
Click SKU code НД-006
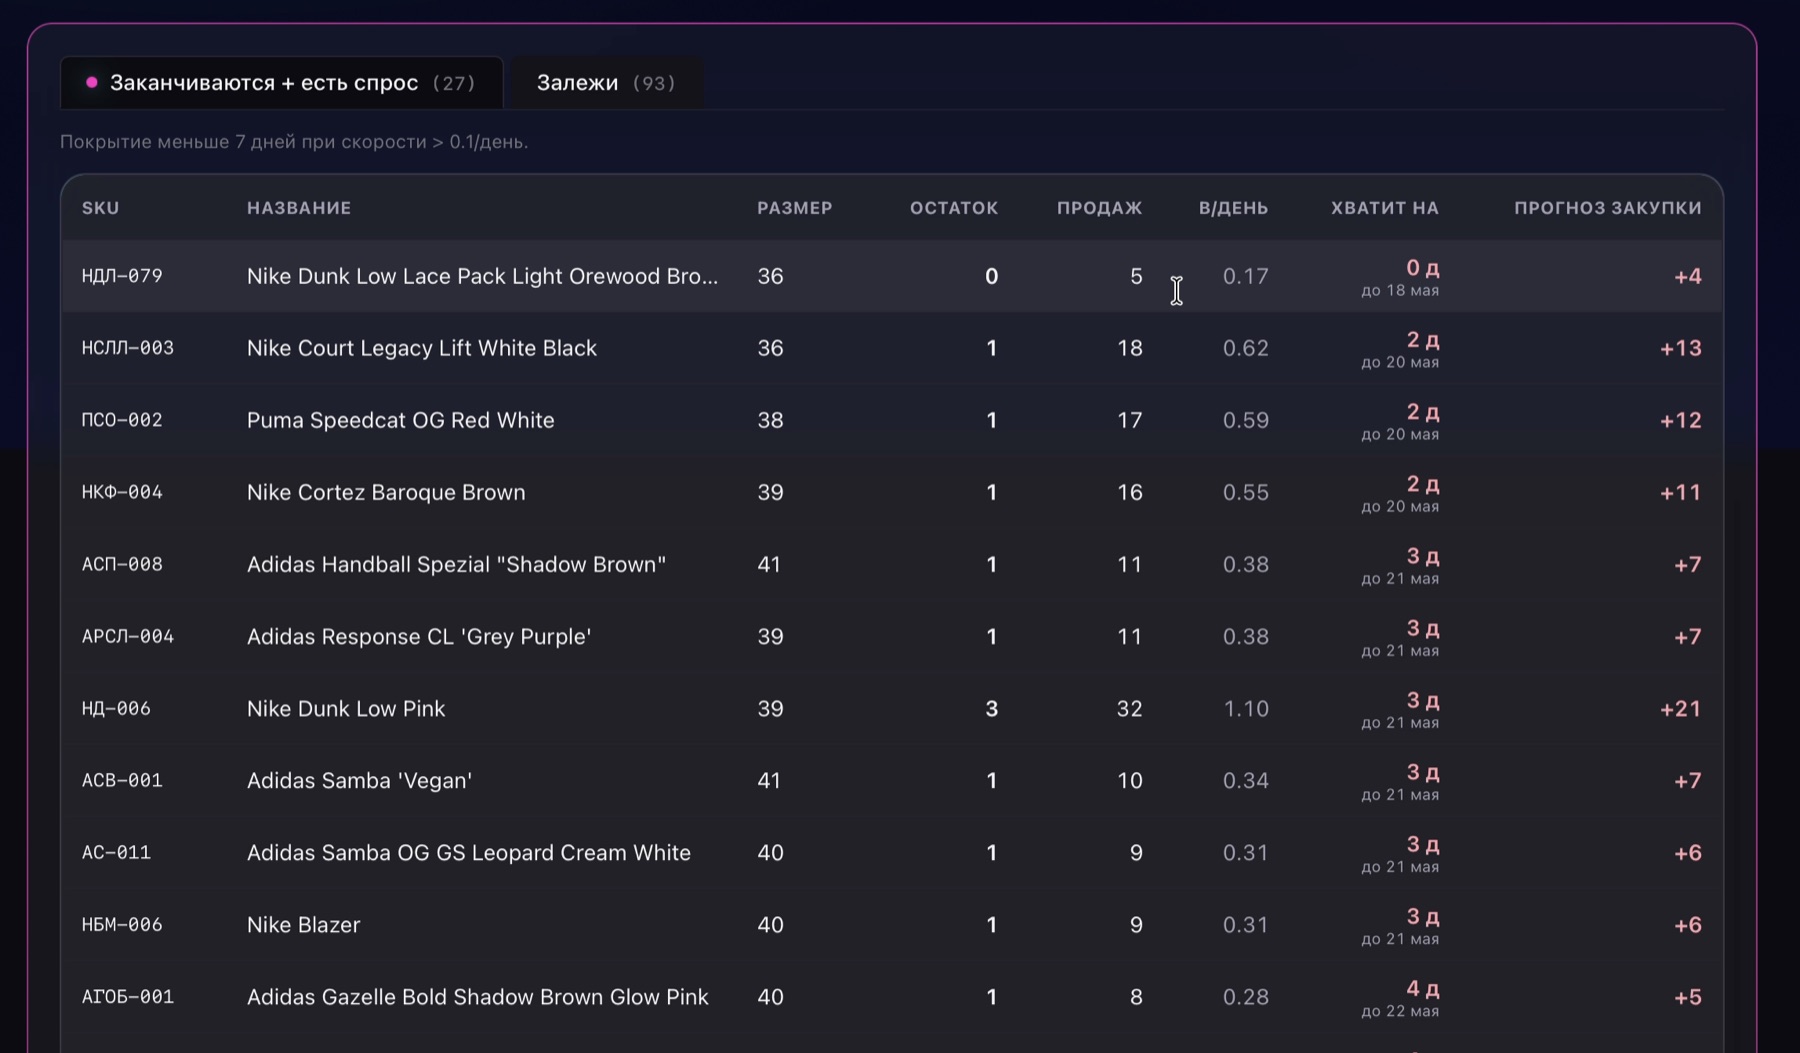click(116, 708)
